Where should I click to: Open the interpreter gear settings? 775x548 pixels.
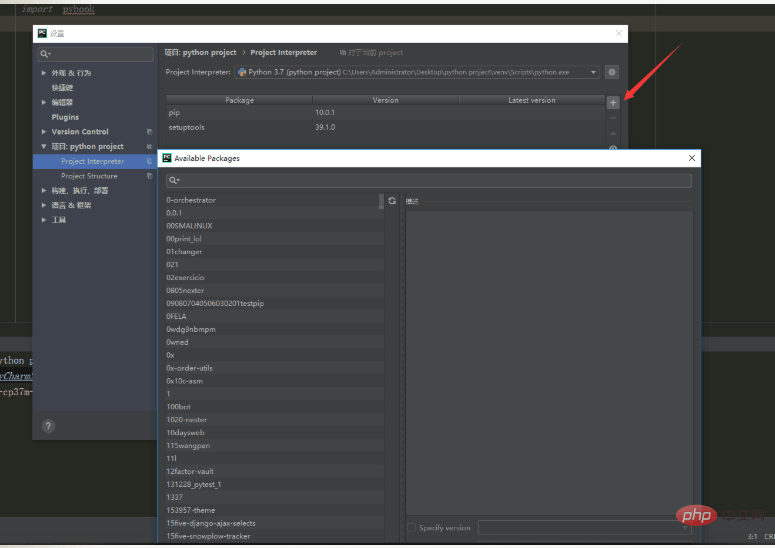tap(612, 72)
